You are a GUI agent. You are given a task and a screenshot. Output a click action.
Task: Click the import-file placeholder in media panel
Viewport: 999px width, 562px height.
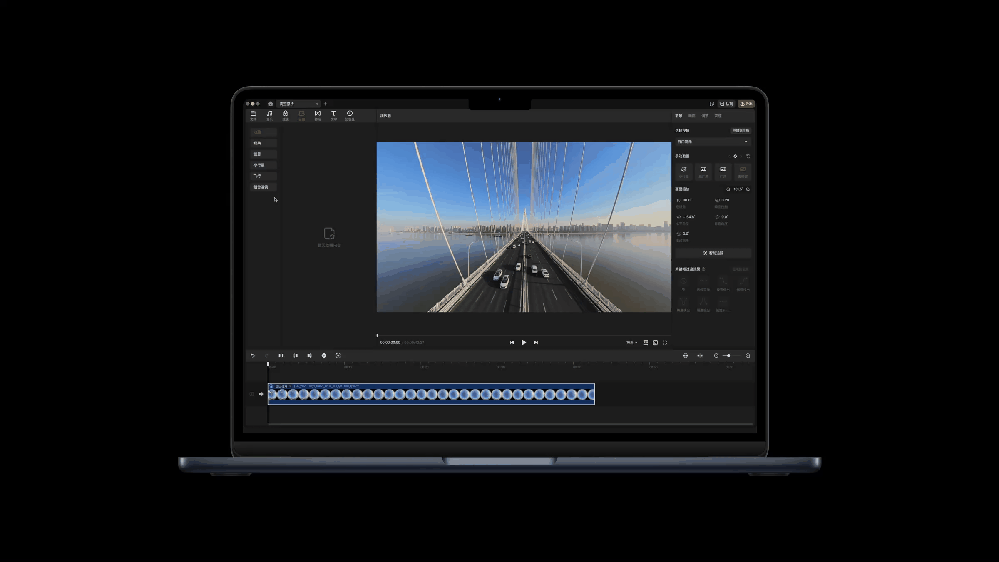(x=329, y=237)
